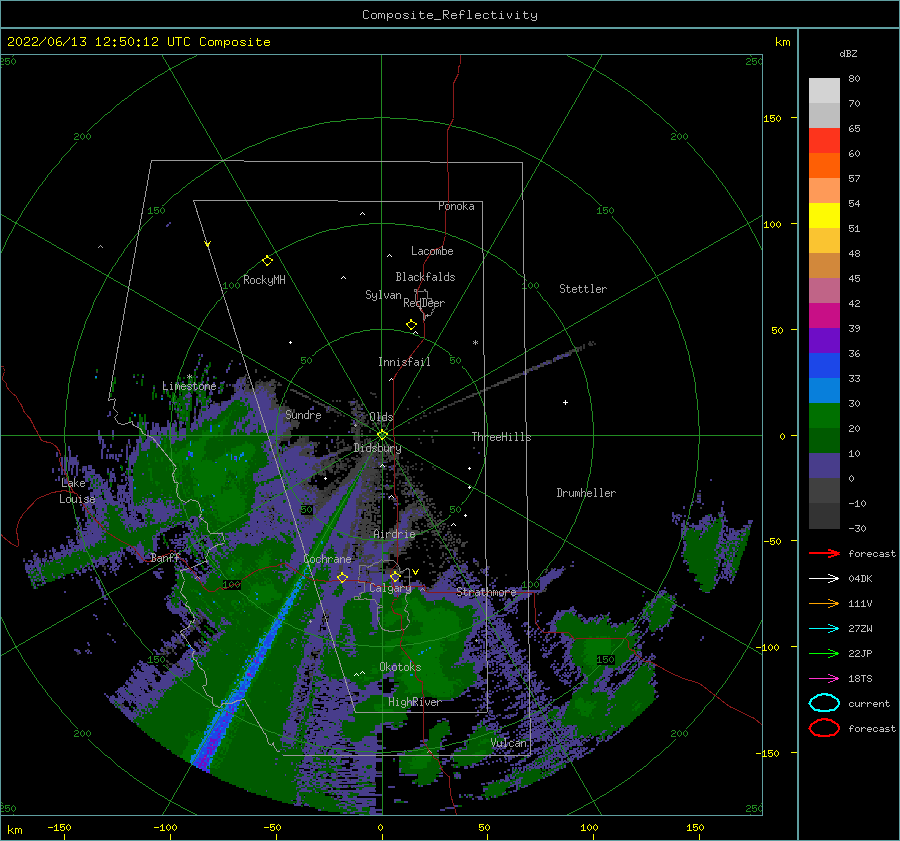Click the red forecast ellipse icon
This screenshot has height=841, width=900.
[824, 728]
